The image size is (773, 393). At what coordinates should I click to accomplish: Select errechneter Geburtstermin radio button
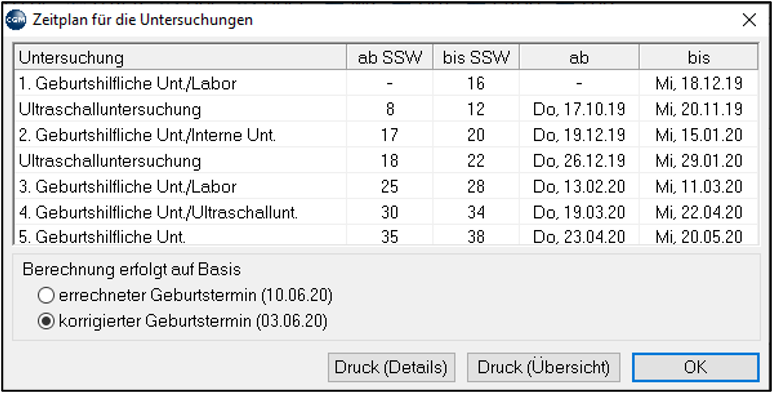pos(46,296)
